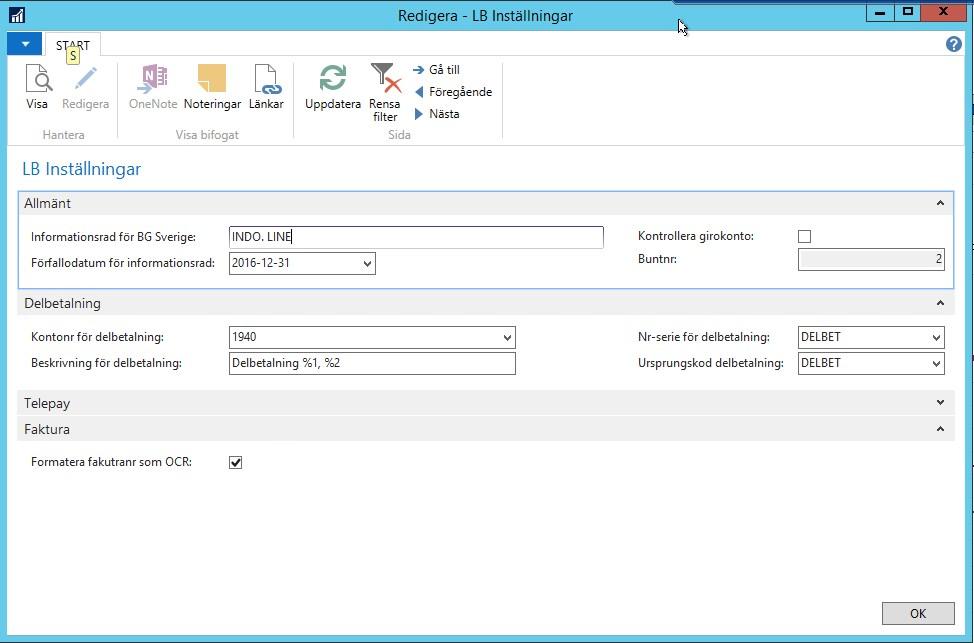Open Förfallodatum för informationsrad date dropdown
The width and height of the screenshot is (974, 643).
368,263
